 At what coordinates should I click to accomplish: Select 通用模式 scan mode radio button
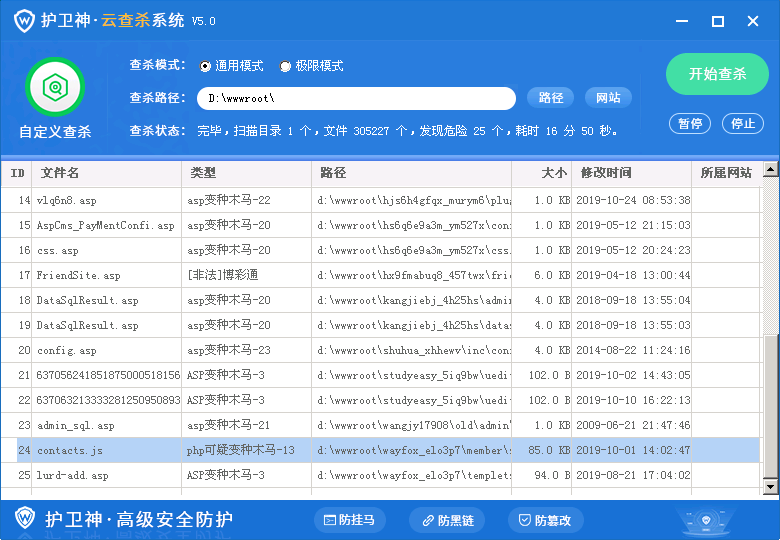205,66
